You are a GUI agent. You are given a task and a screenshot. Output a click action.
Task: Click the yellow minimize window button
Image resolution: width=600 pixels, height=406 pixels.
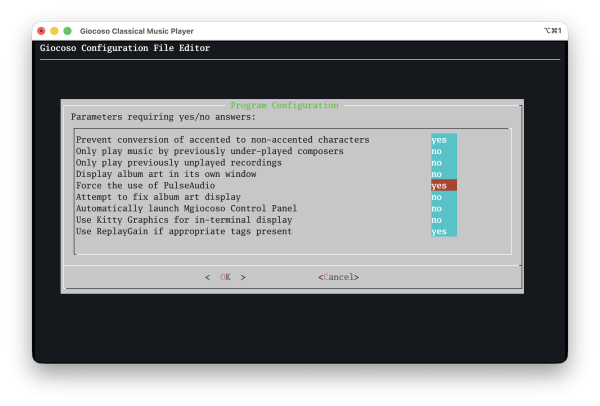pos(54,31)
